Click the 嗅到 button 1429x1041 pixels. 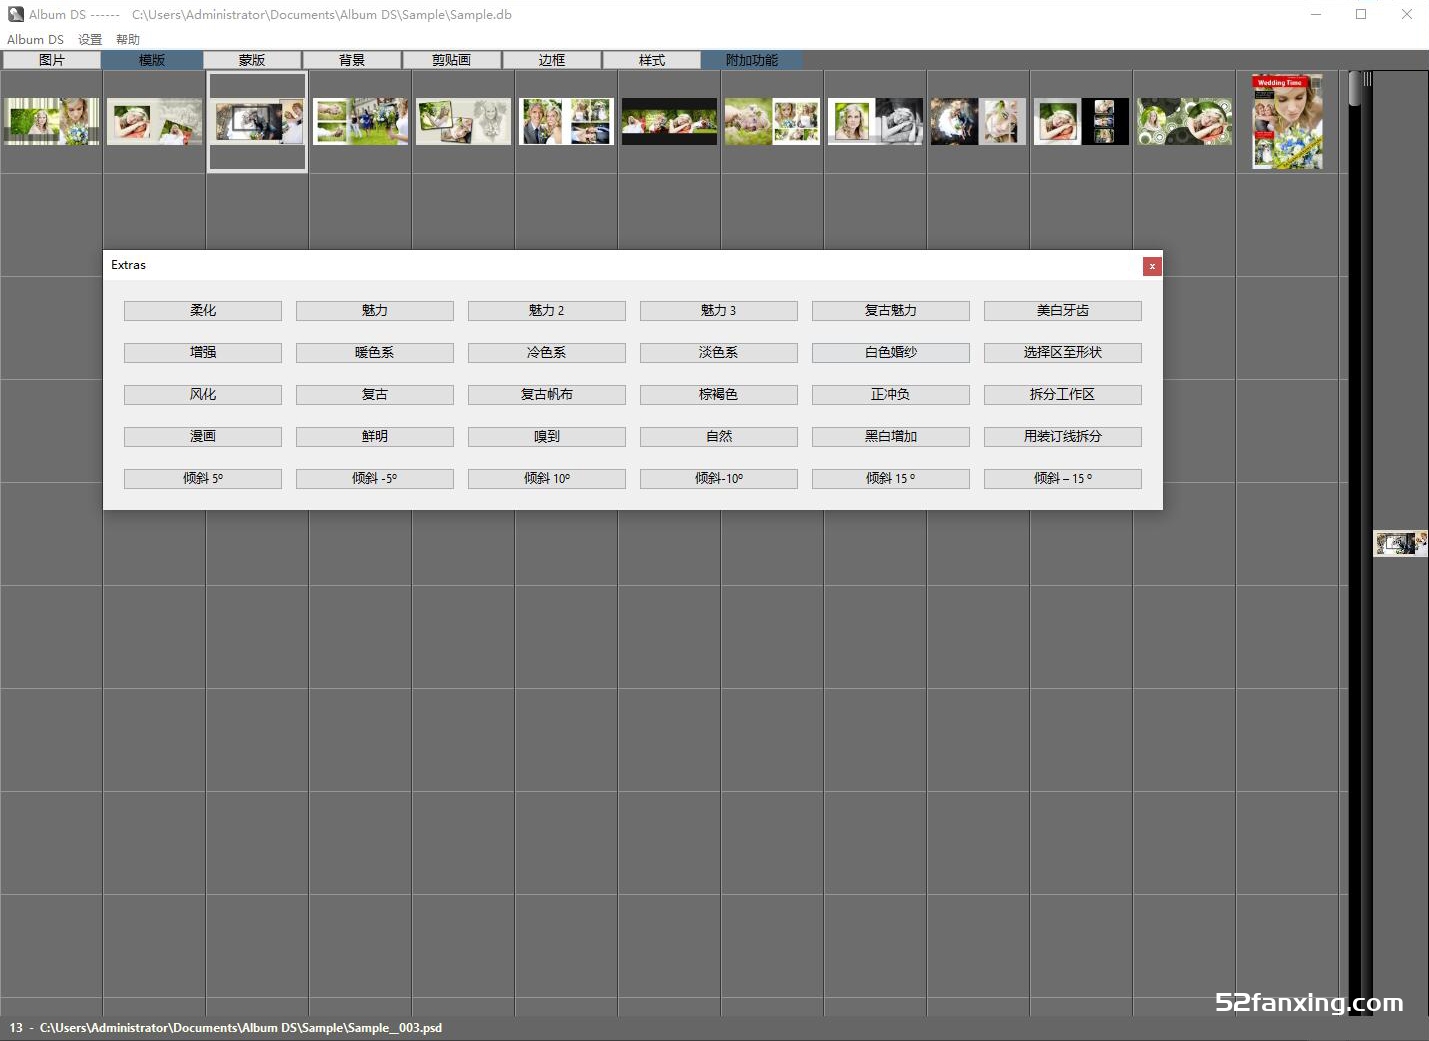pos(547,437)
